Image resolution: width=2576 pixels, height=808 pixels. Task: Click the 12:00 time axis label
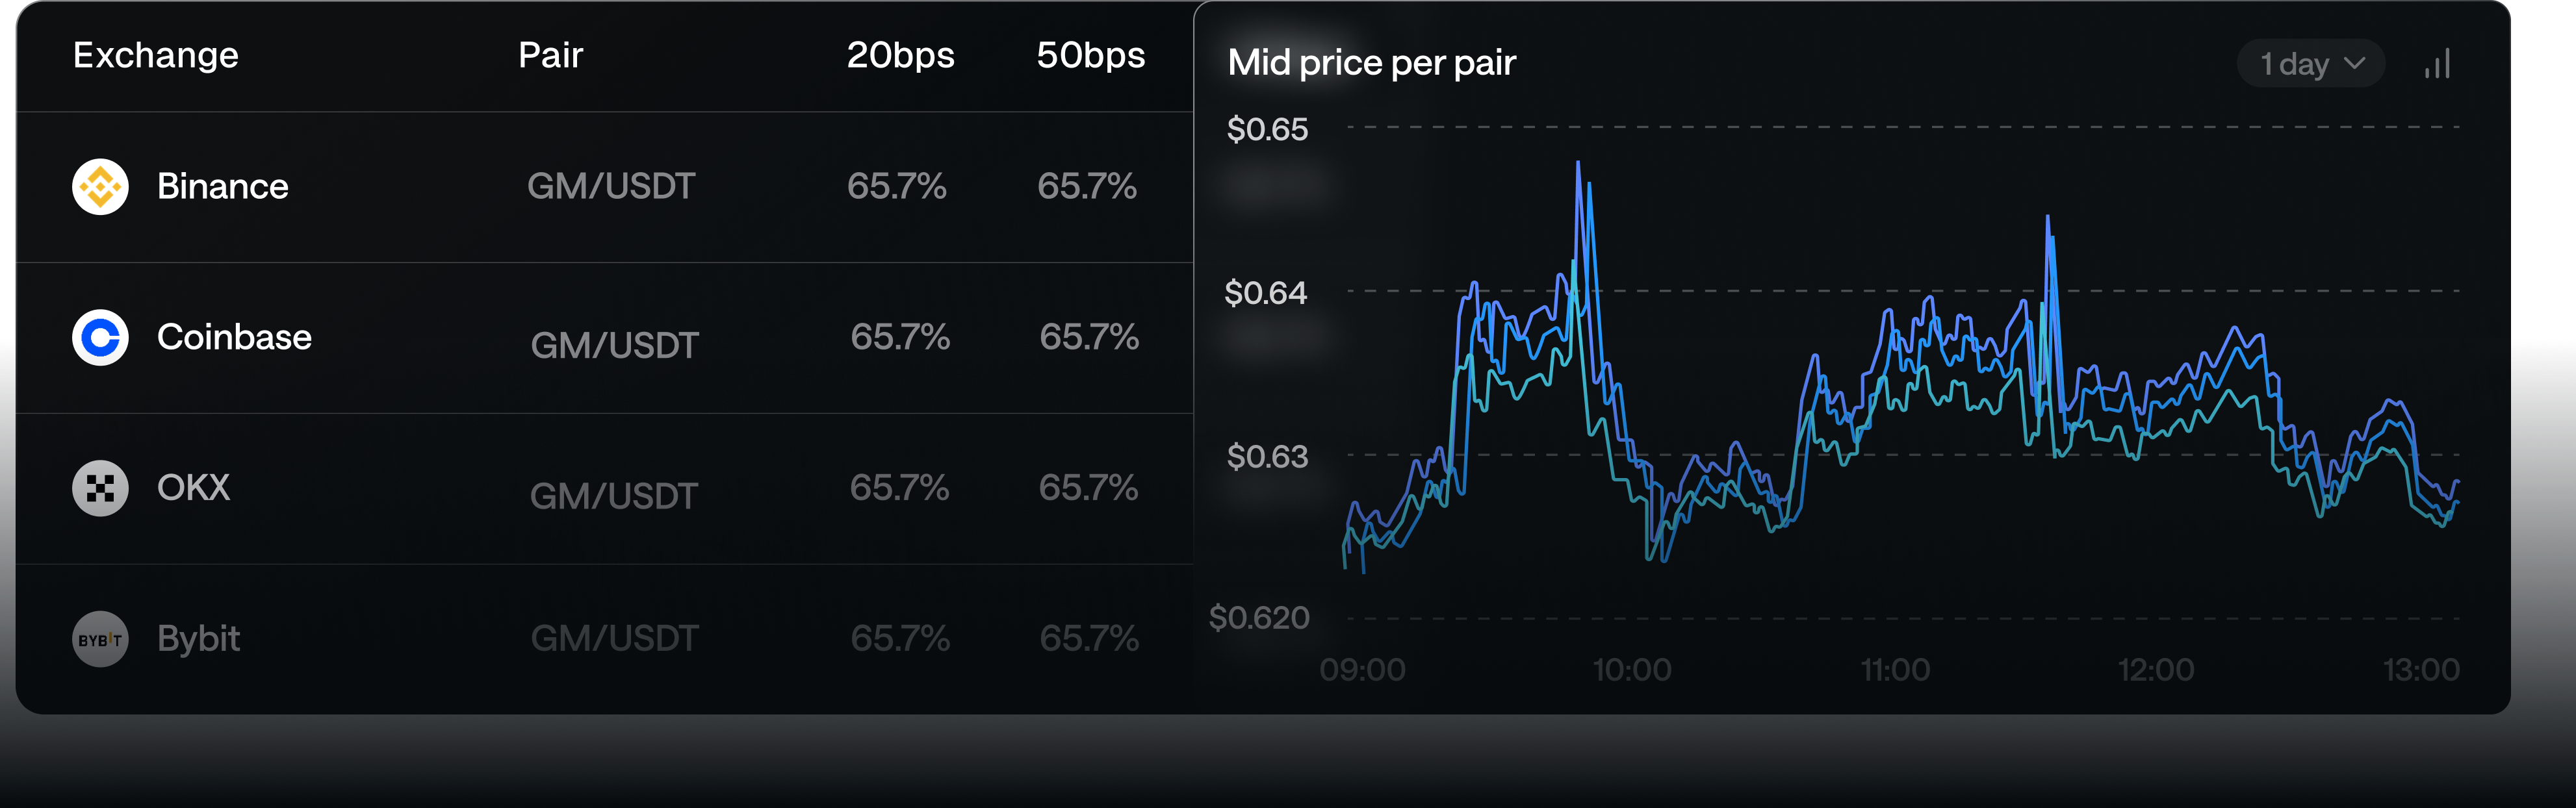(2155, 670)
